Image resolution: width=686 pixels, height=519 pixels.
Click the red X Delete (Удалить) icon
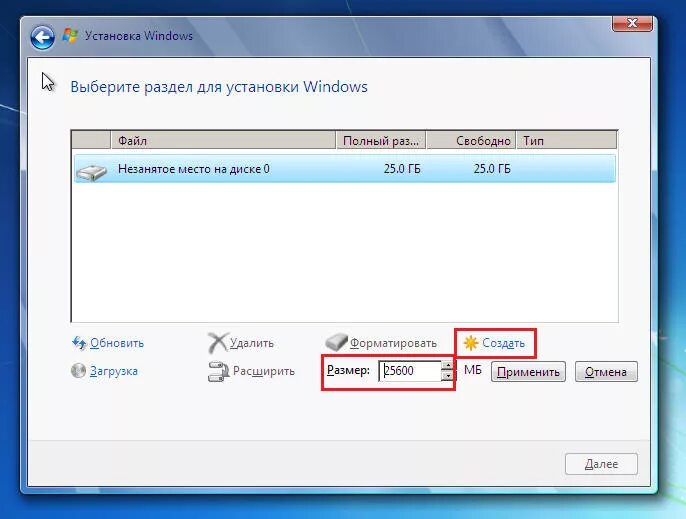point(217,343)
